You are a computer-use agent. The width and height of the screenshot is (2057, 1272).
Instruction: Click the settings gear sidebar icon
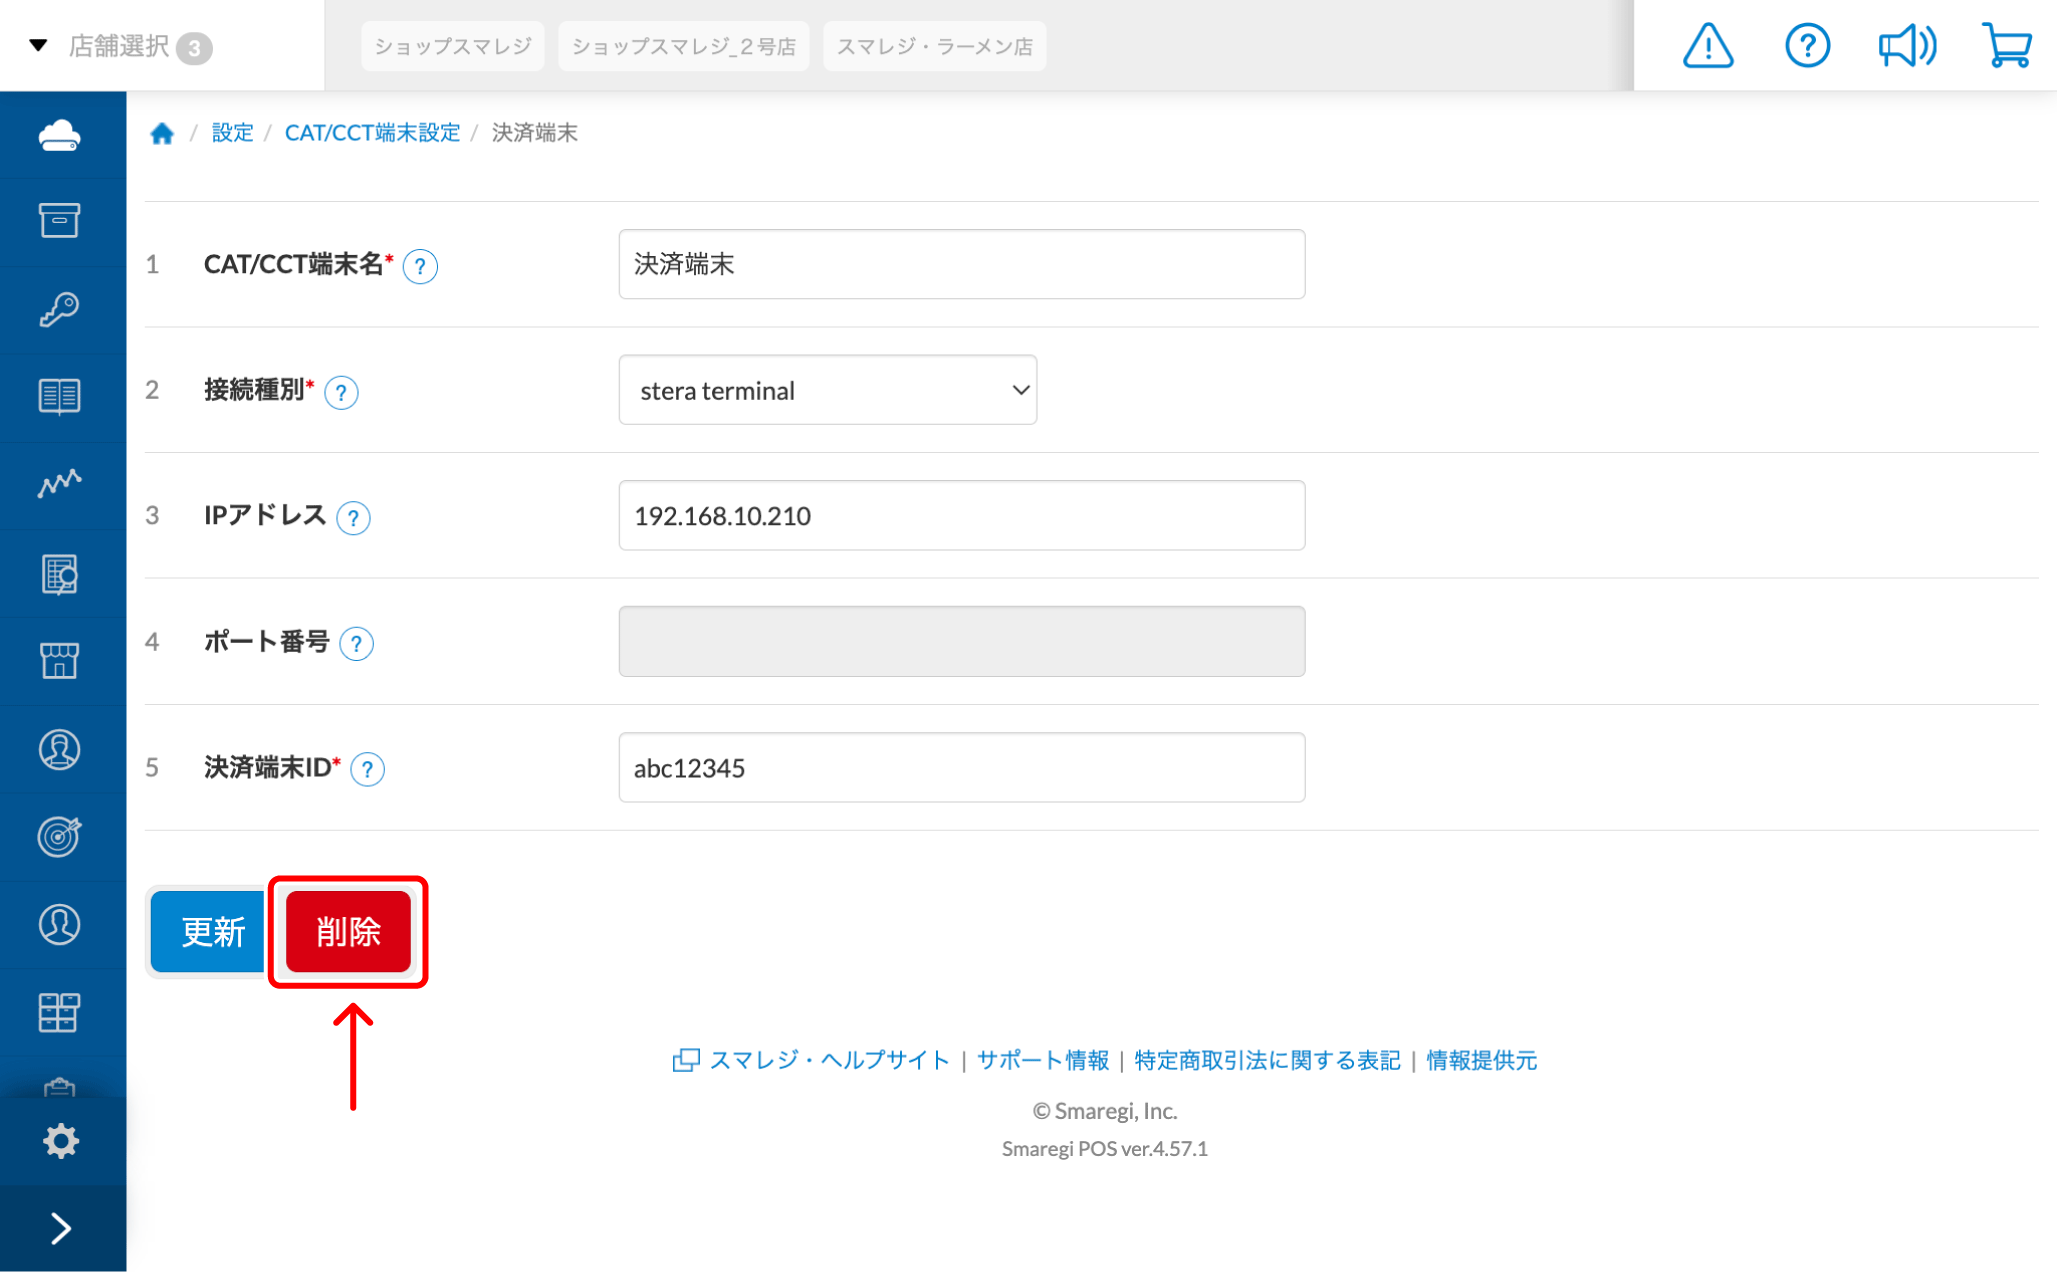[60, 1140]
